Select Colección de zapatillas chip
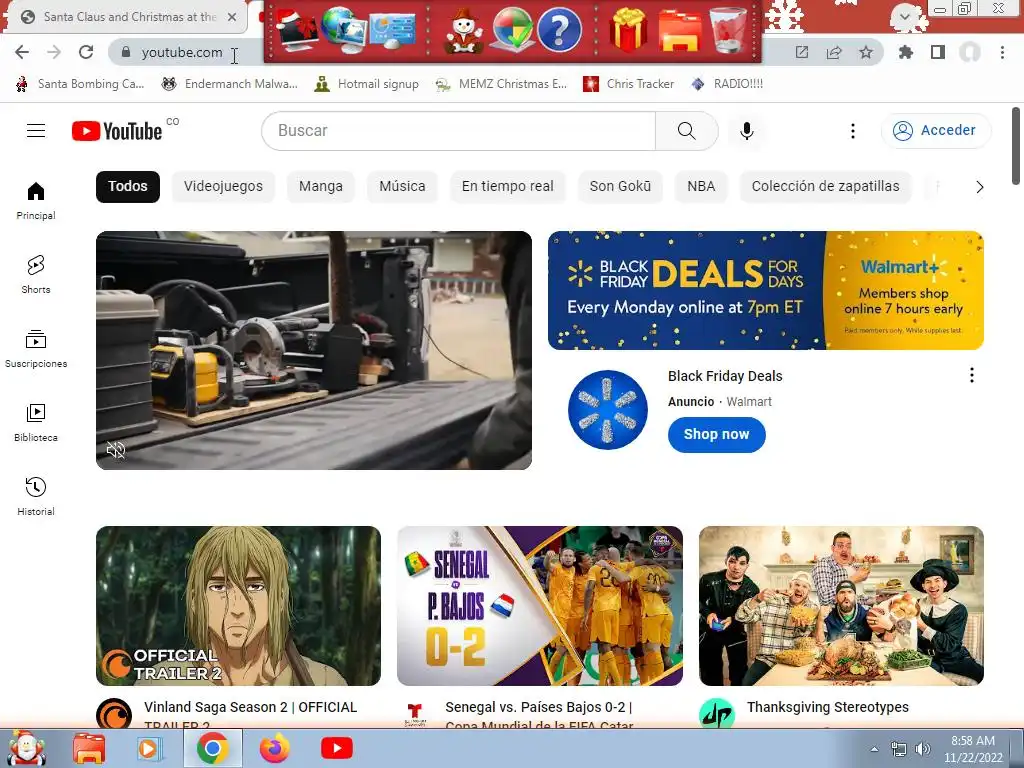Screen dimensions: 1024x768 (825, 186)
